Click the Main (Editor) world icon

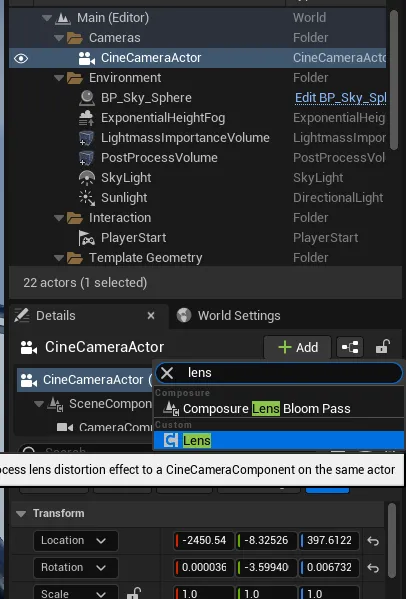tap(63, 18)
